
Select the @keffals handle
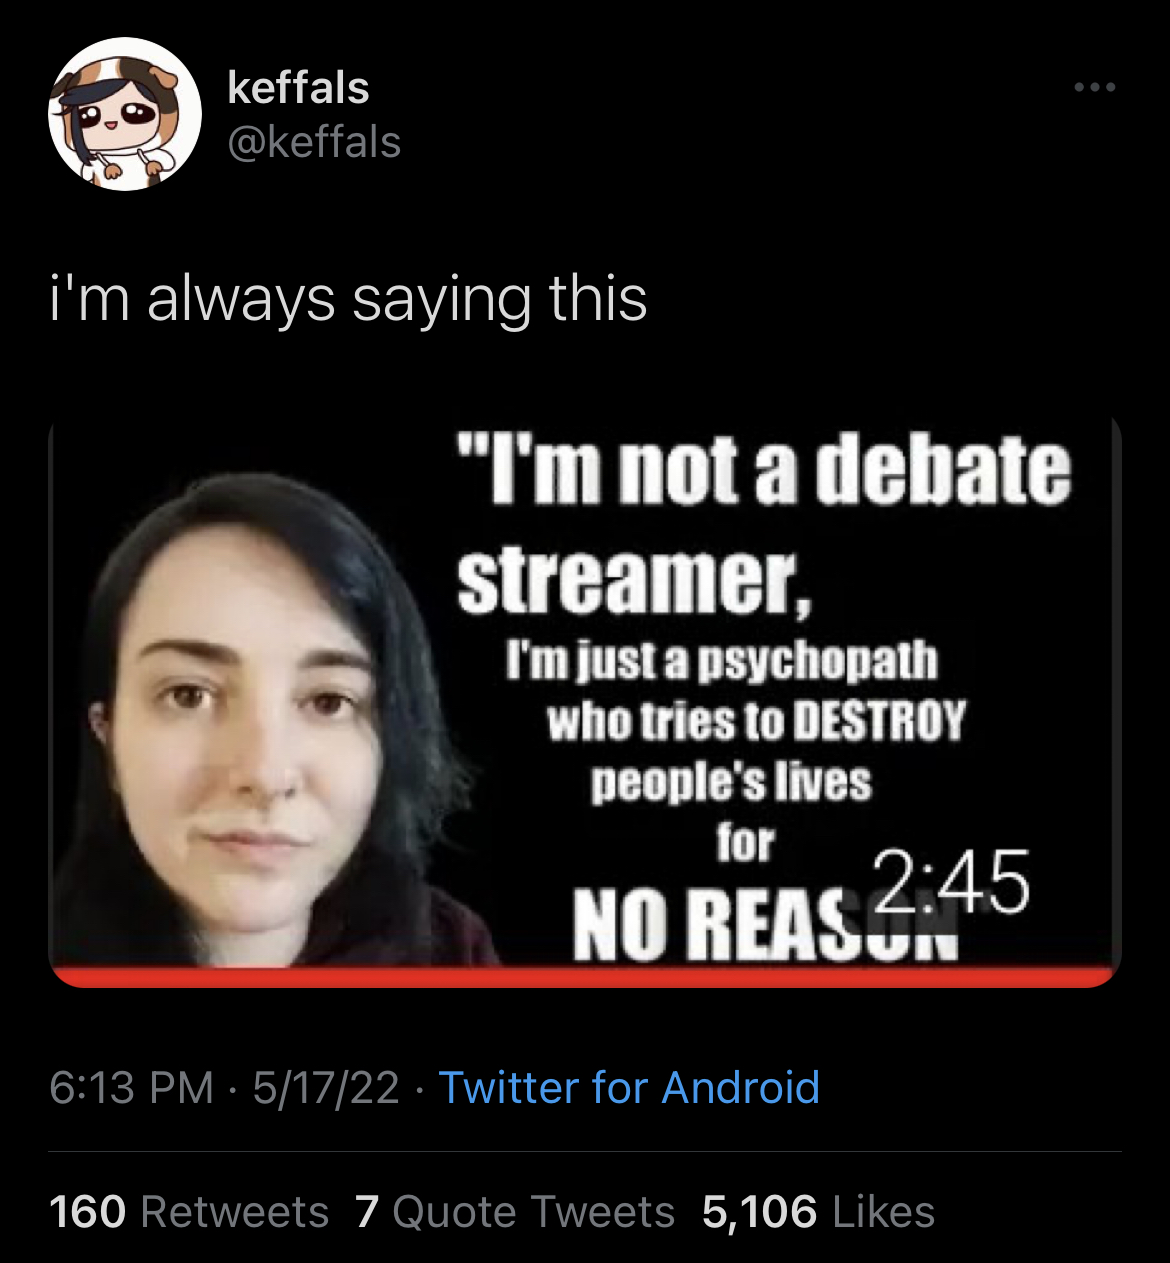coord(314,141)
